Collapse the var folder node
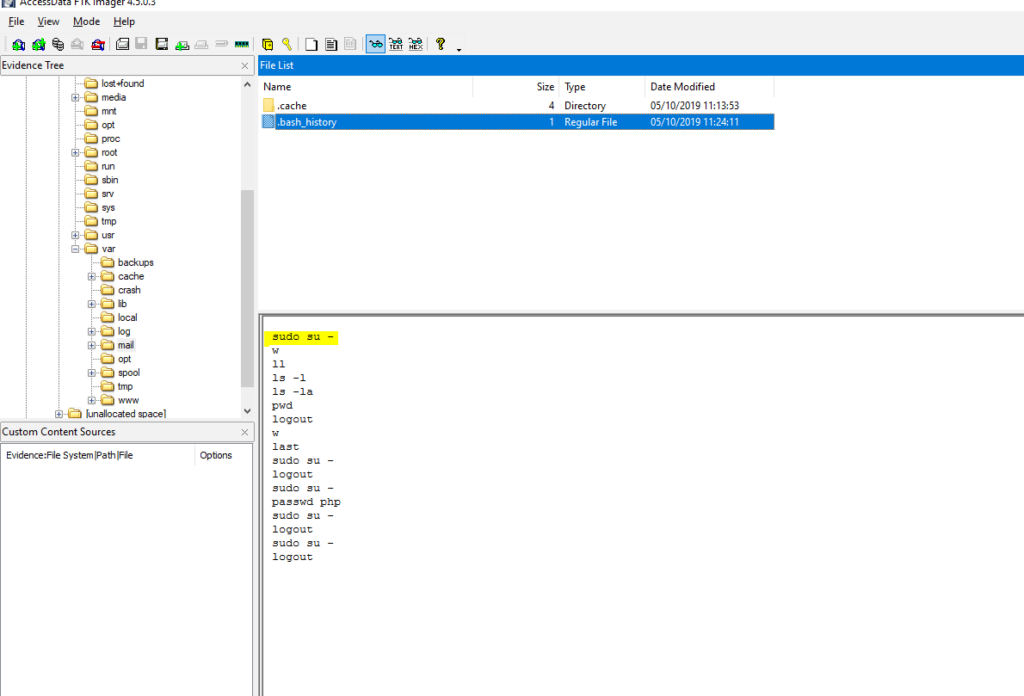1024x696 pixels. [x=76, y=248]
